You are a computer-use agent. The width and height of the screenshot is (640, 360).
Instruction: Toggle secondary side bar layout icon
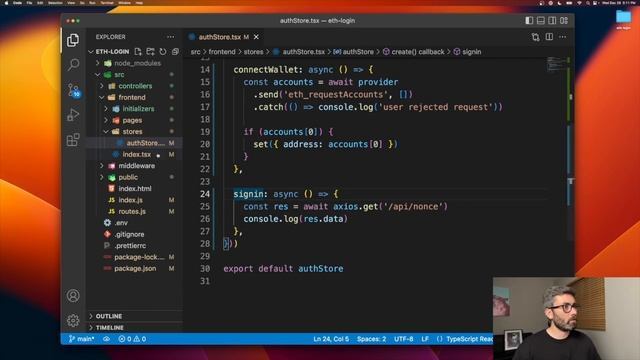click(x=552, y=20)
